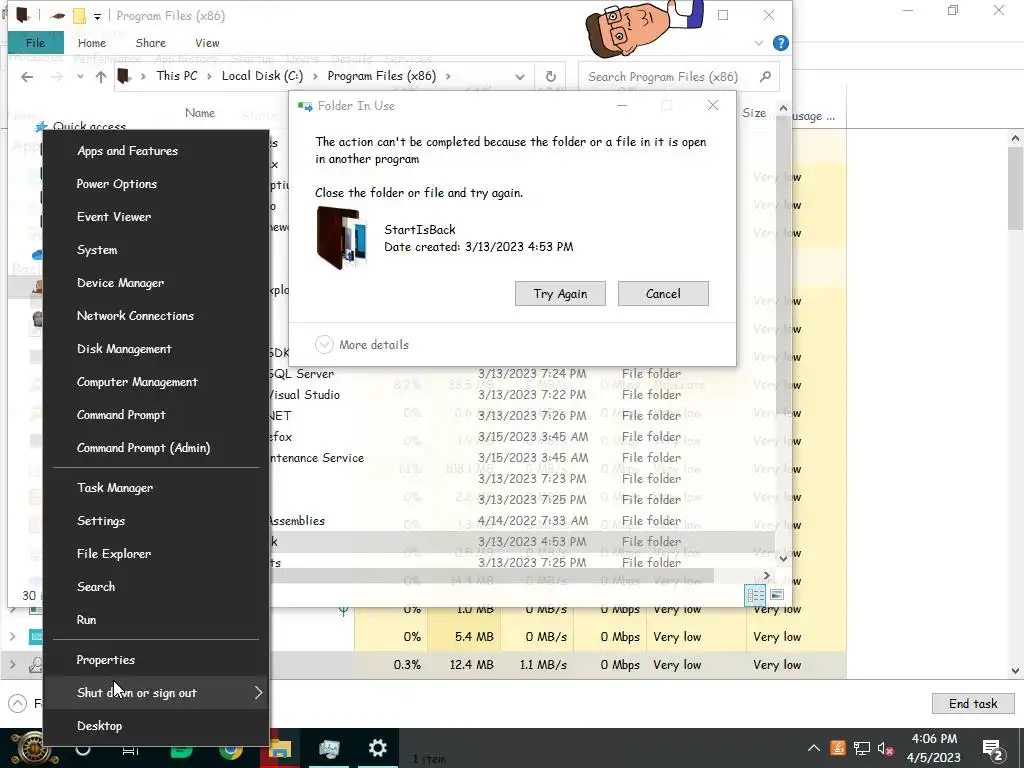Switch to the View ribbon tab

coord(207,43)
